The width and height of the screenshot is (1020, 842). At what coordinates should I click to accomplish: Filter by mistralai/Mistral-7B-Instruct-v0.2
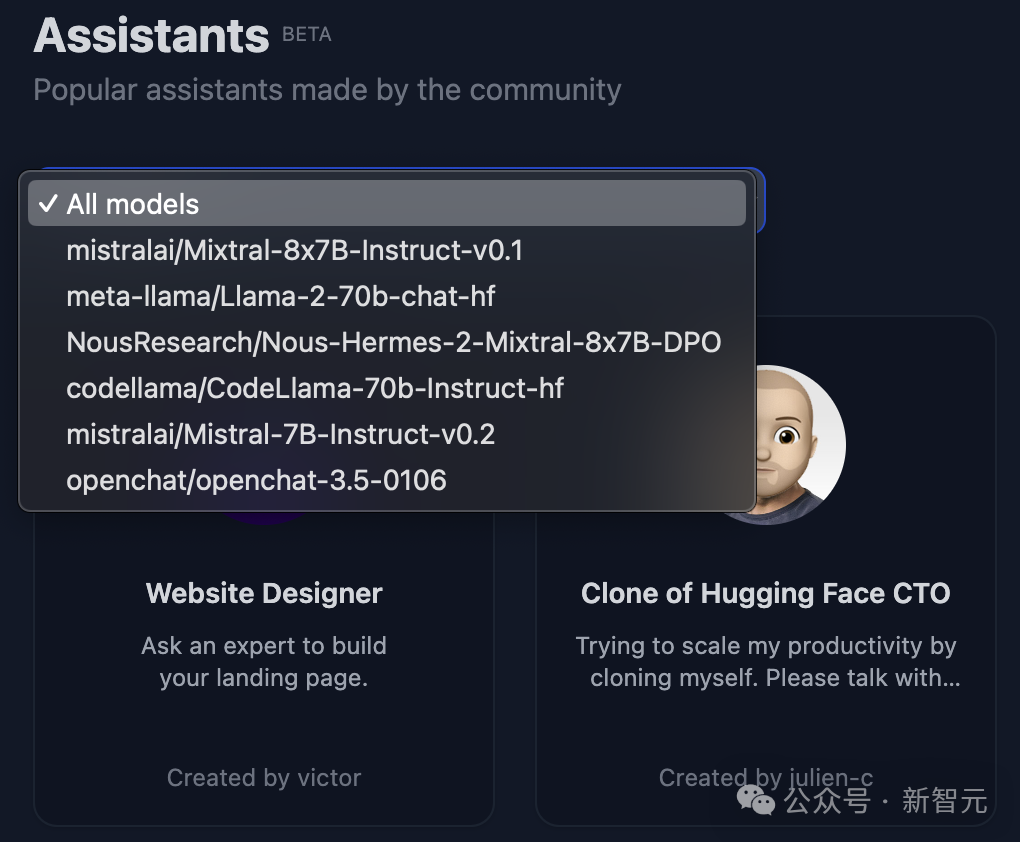281,434
